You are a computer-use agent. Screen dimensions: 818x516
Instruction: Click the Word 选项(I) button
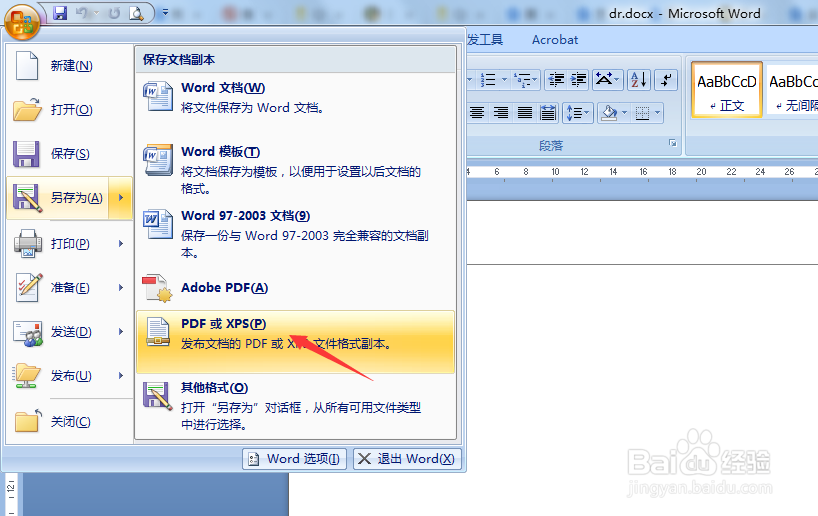tap(295, 459)
